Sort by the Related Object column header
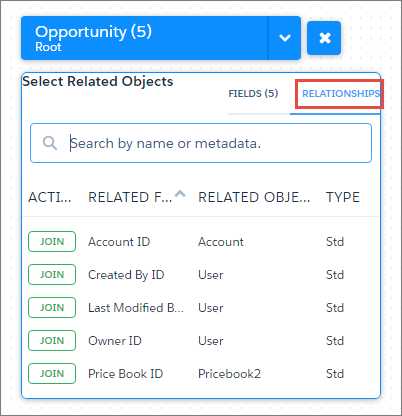This screenshot has height=416, width=402. [x=254, y=197]
